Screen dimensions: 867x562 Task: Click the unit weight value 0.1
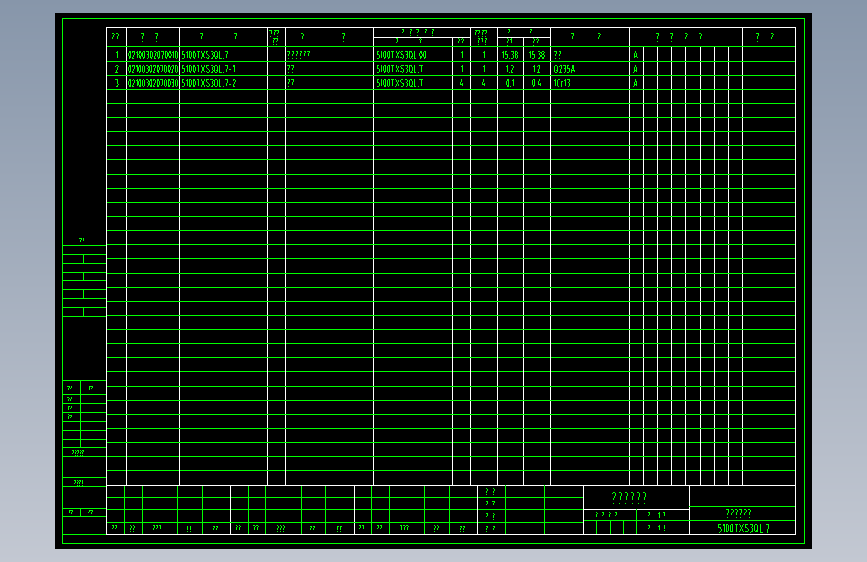coord(510,83)
